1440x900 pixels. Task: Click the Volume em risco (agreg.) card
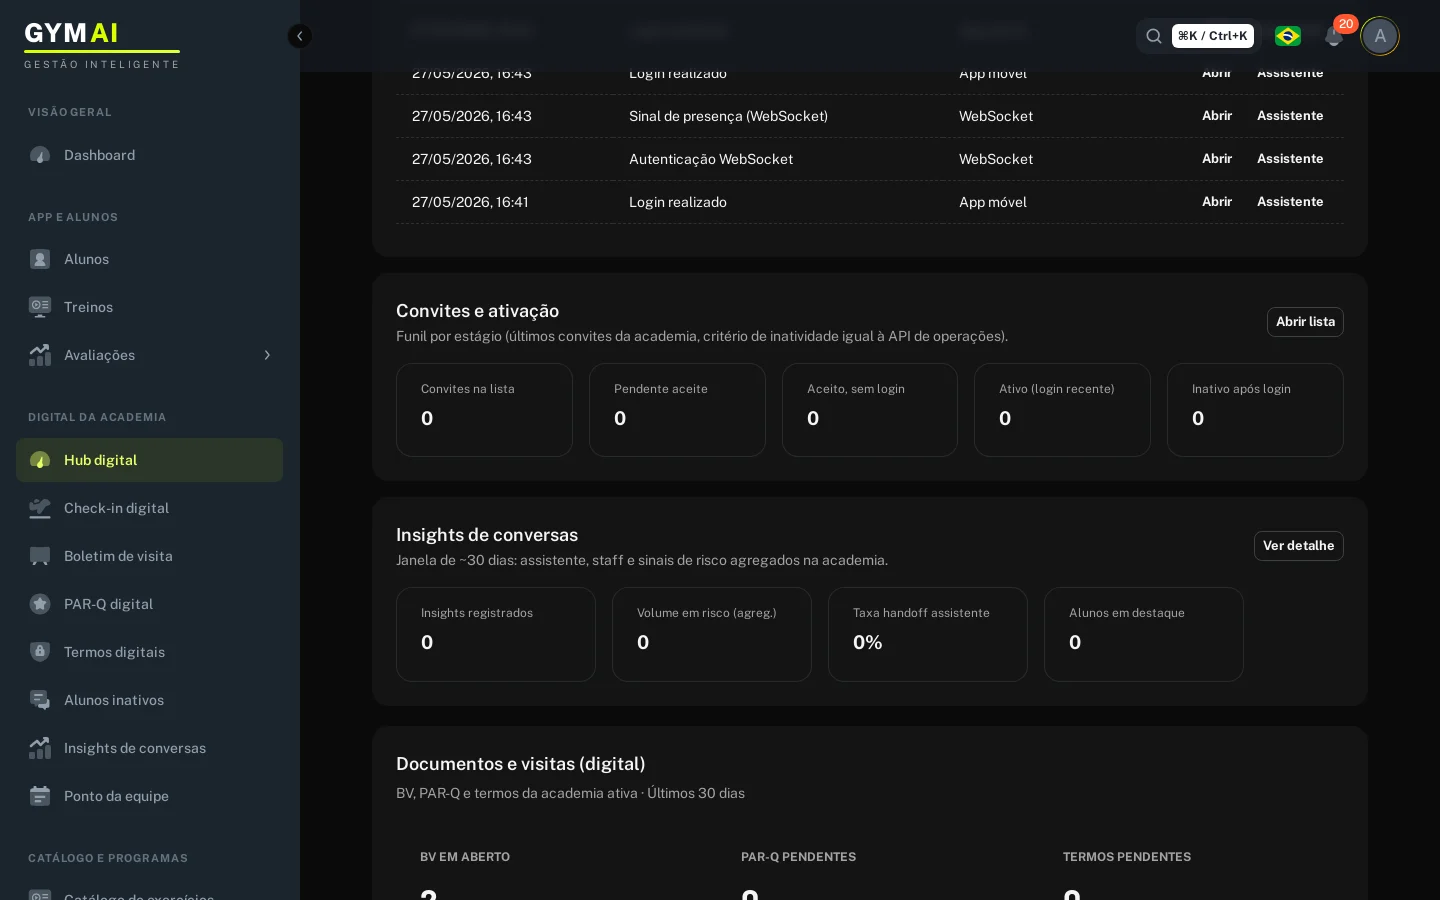coord(712,634)
